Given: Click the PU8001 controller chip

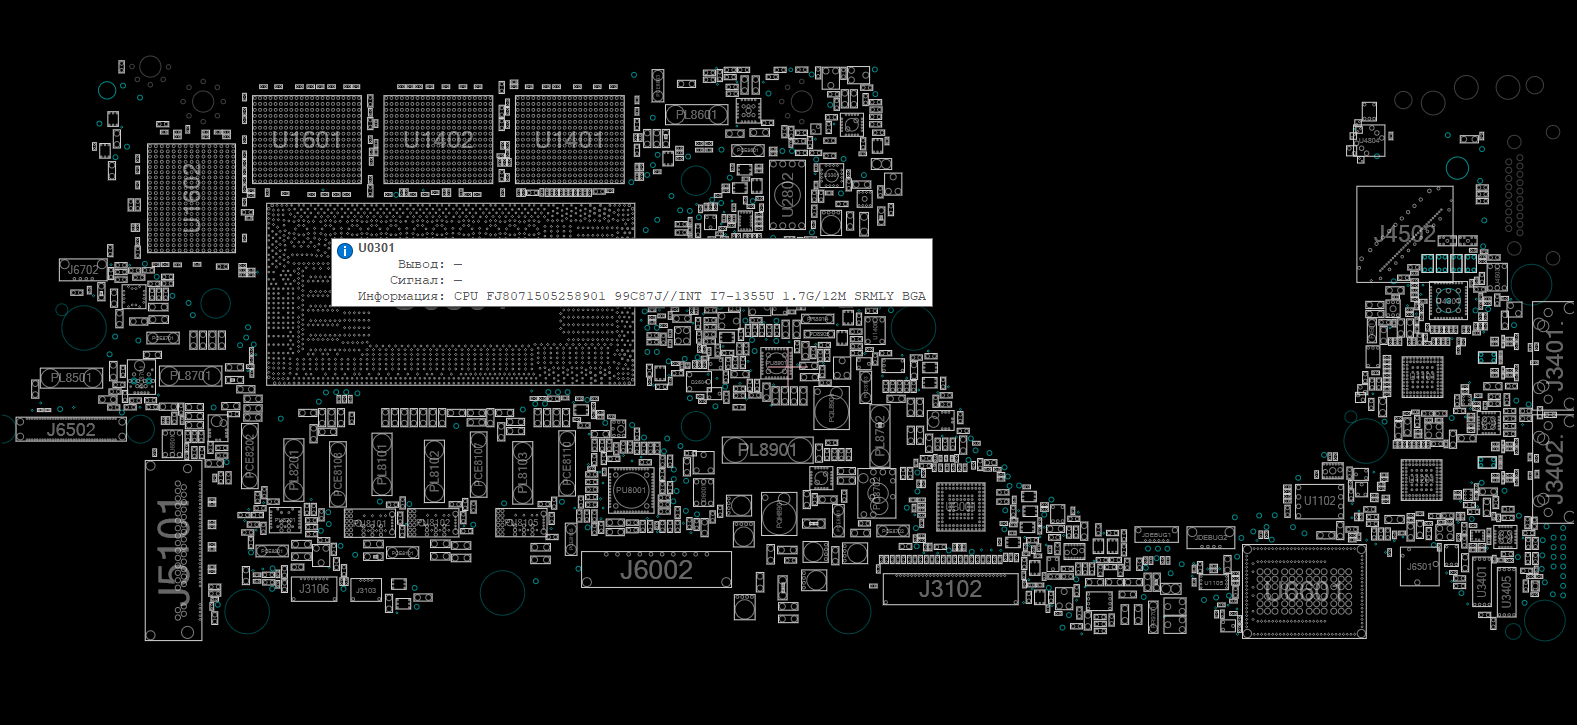Looking at the screenshot, I should pyautogui.click(x=631, y=491).
